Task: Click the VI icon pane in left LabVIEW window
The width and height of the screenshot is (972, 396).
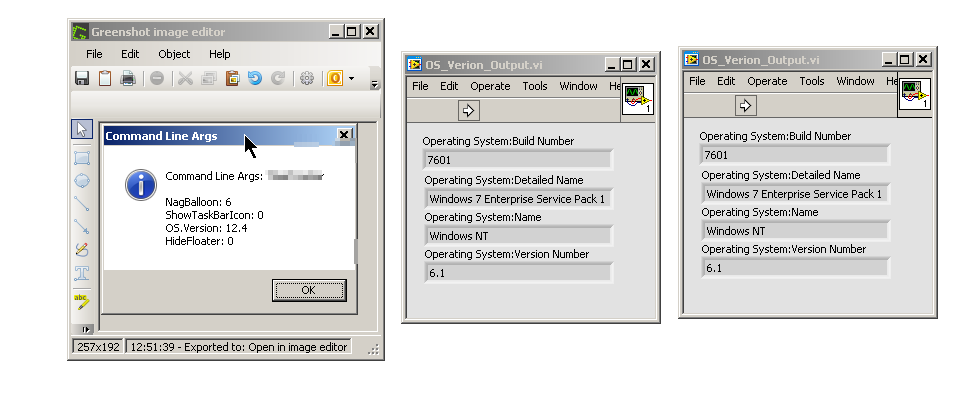Action: 638,99
